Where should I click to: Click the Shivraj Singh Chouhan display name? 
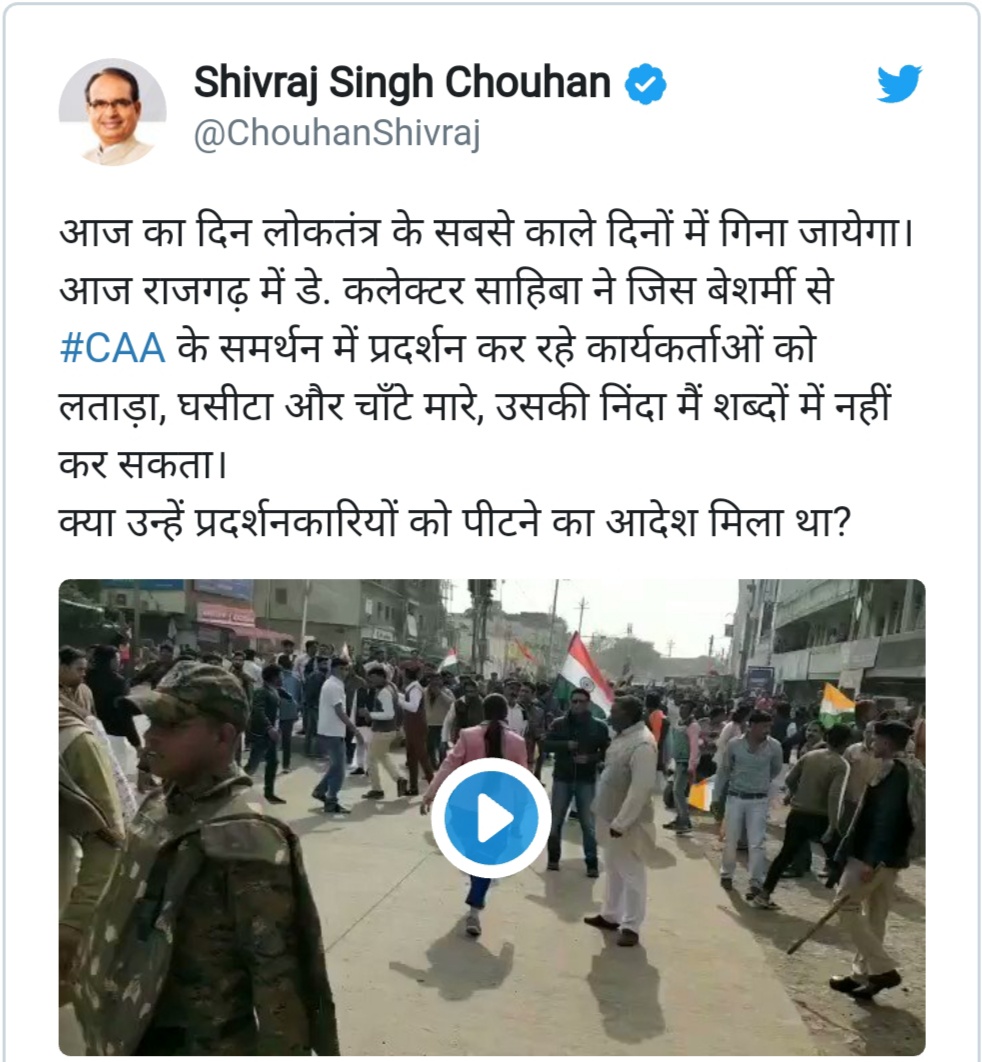pyautogui.click(x=402, y=83)
